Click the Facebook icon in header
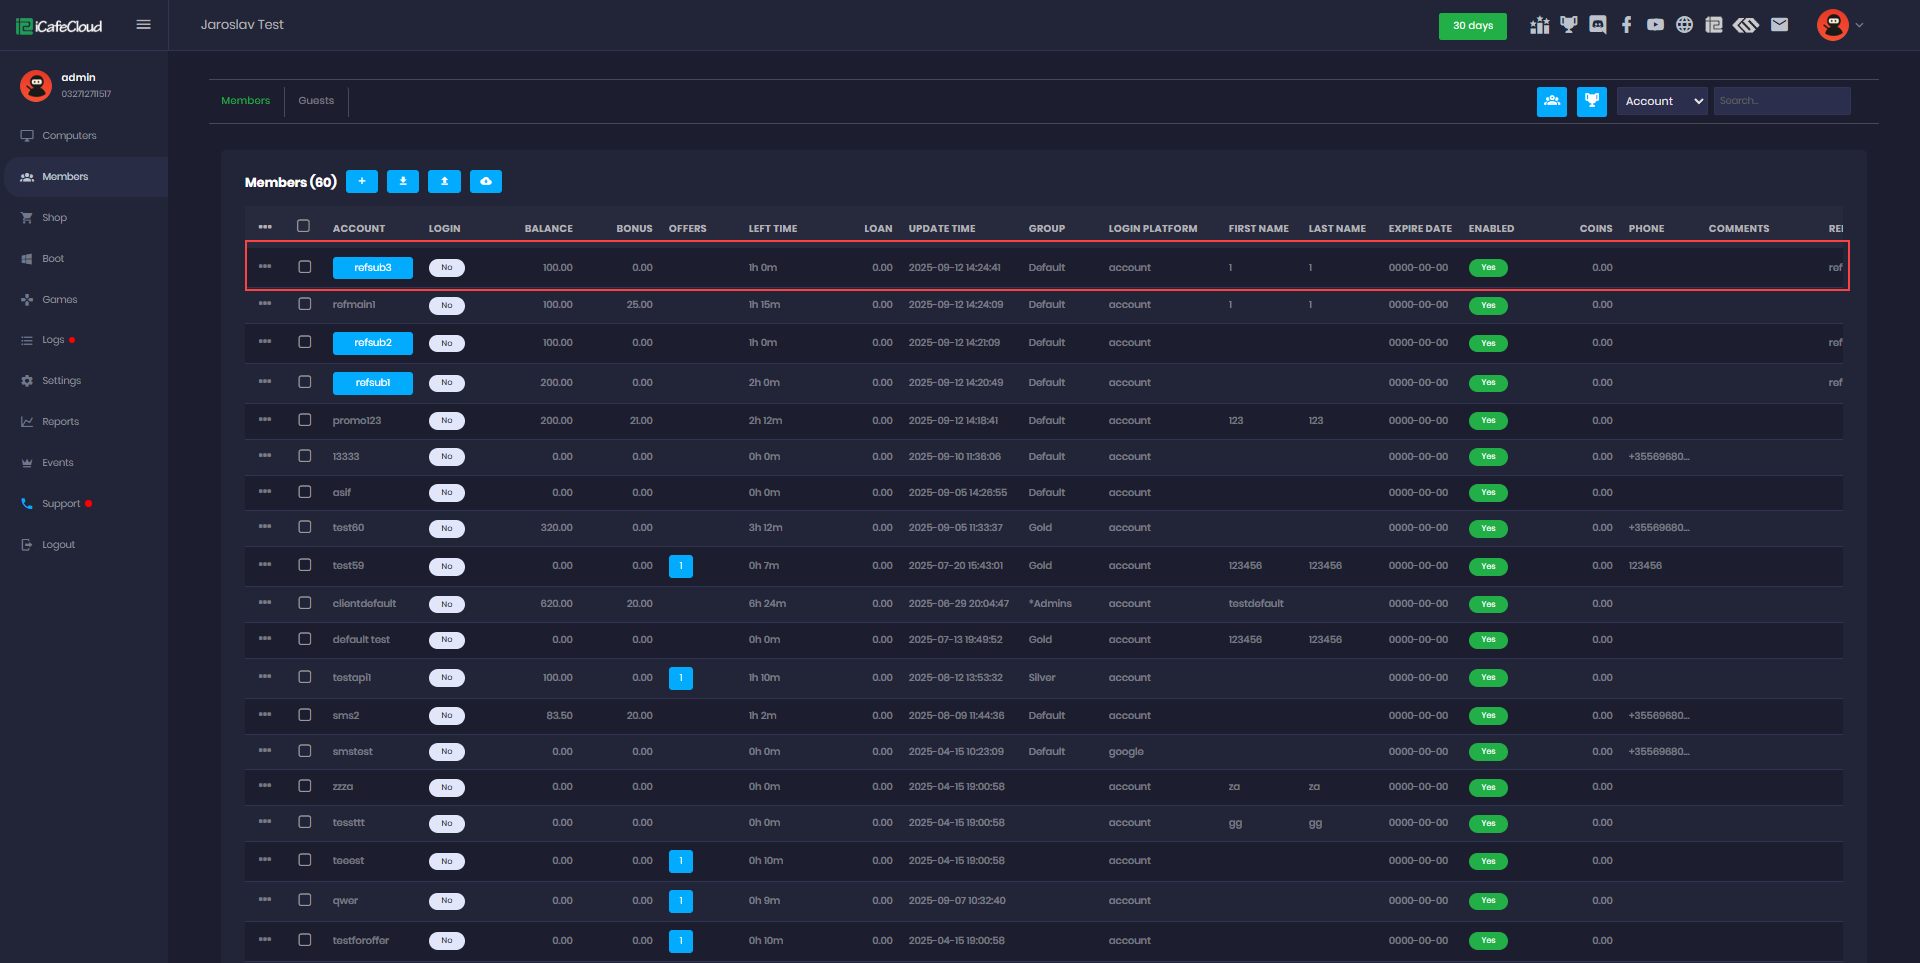 click(1627, 25)
